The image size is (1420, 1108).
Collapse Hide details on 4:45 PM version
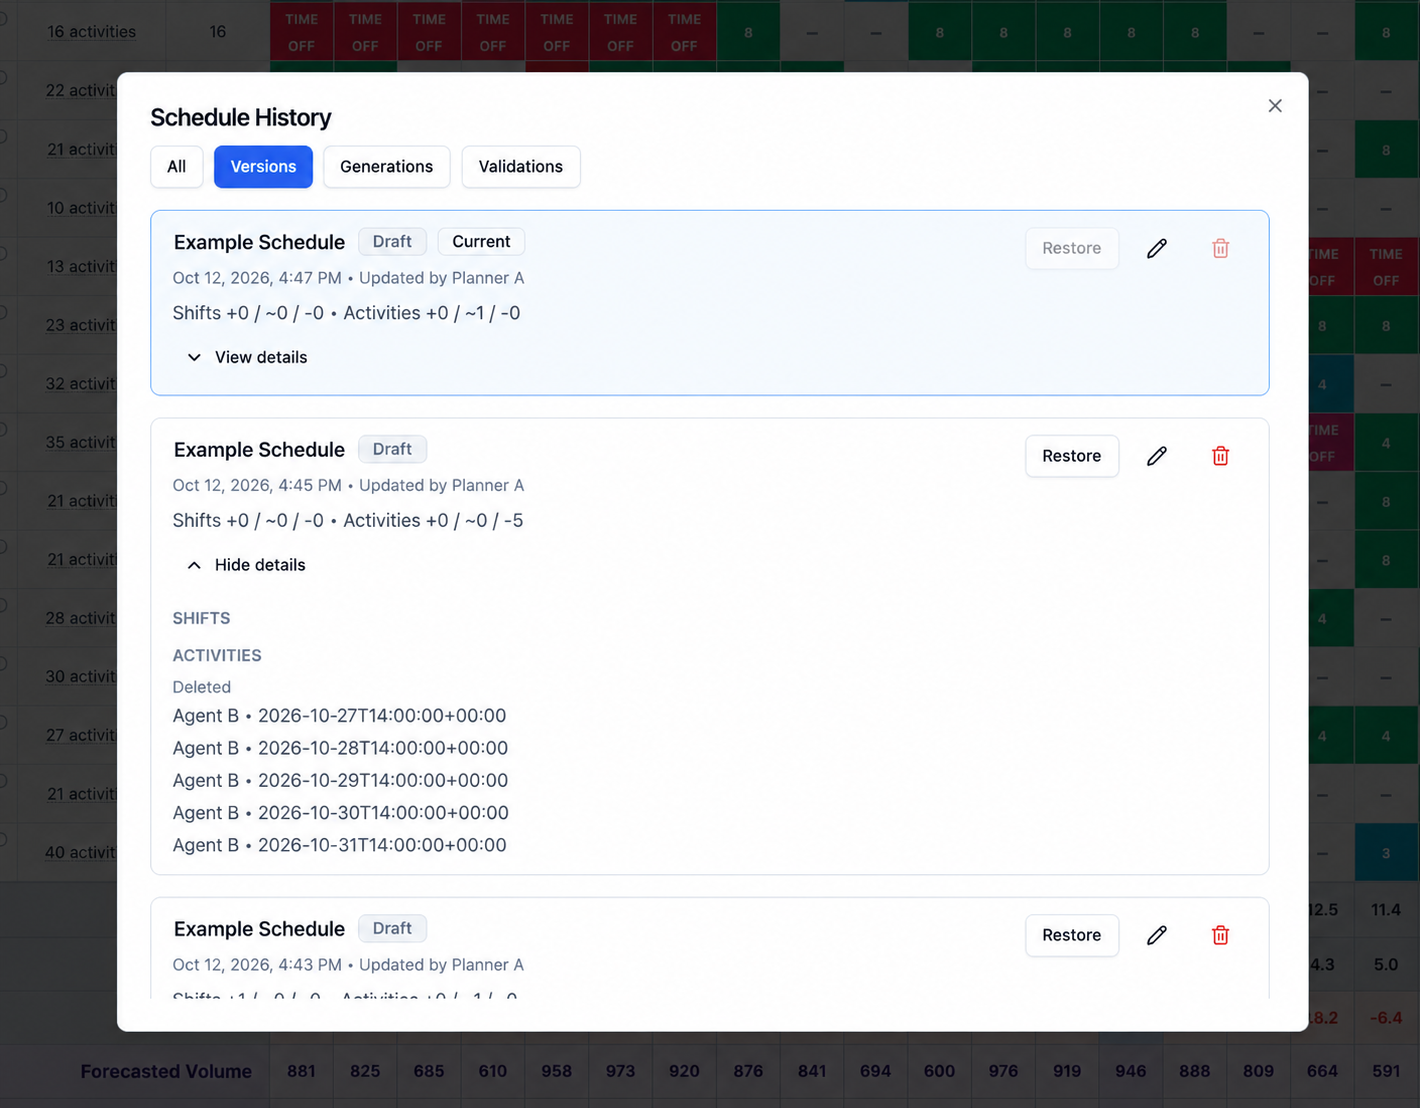[x=246, y=565]
